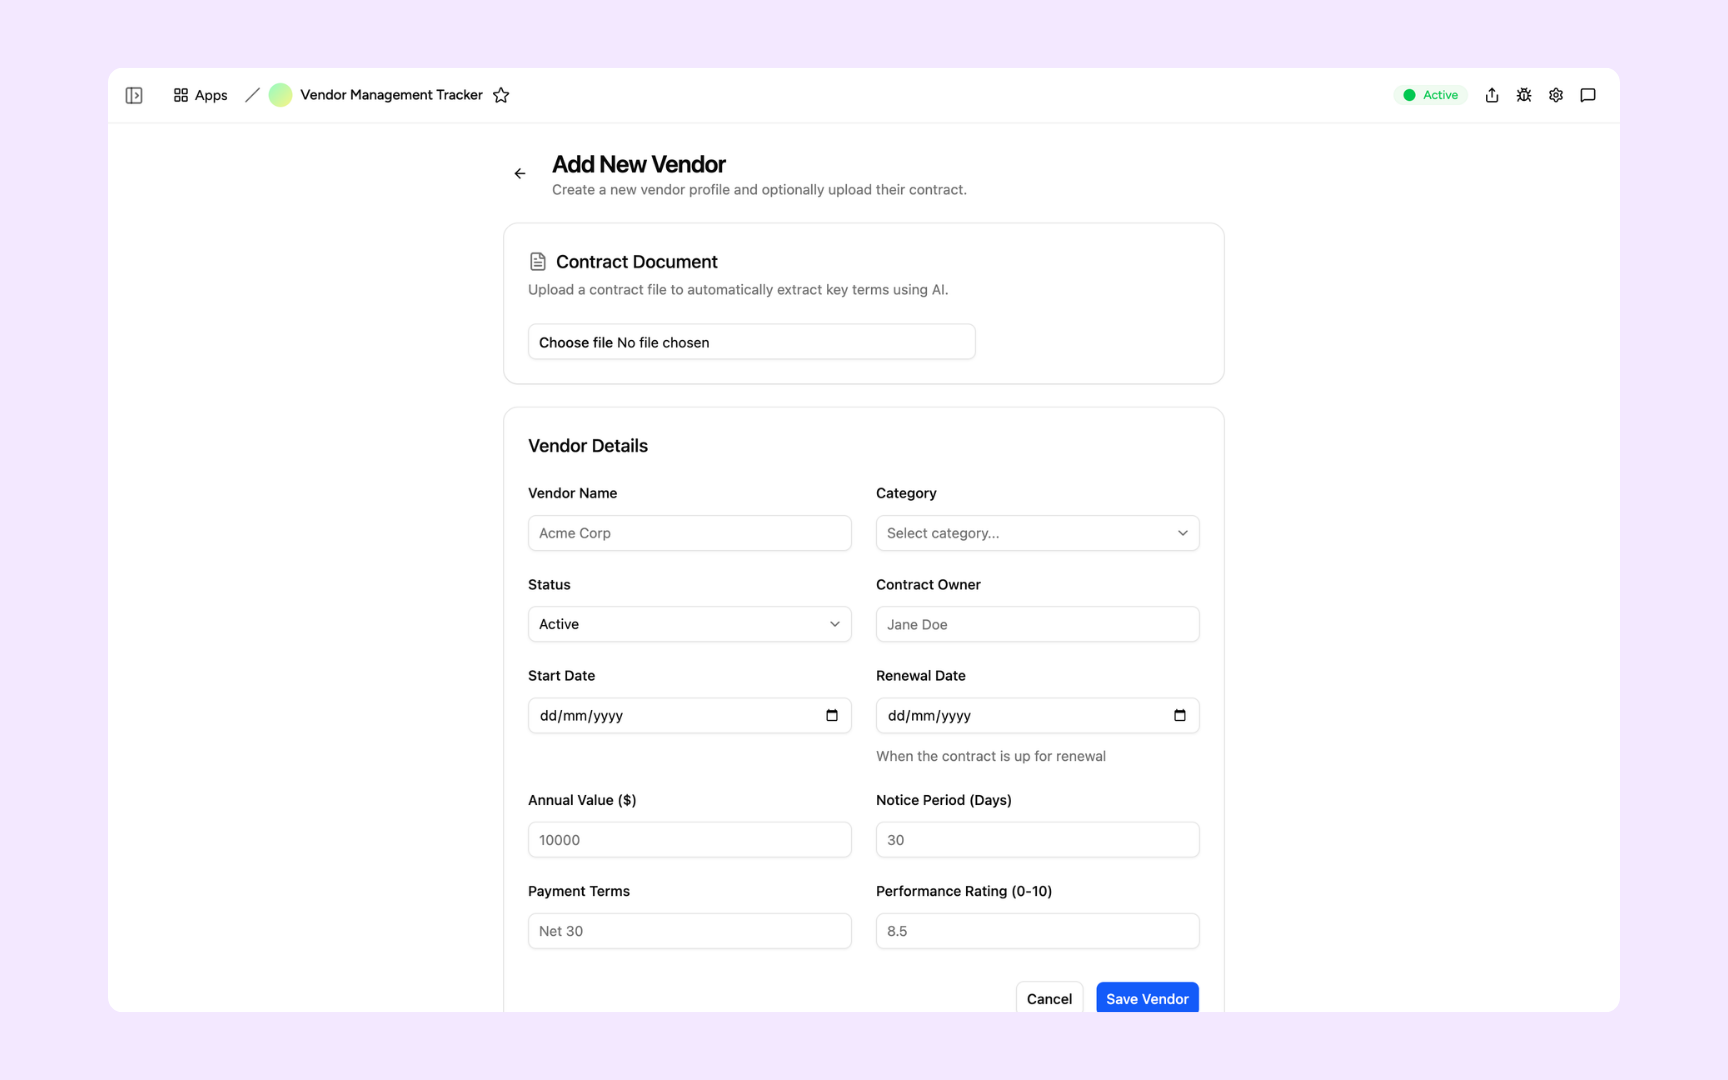1728x1080 pixels.
Task: Click the Start Date field
Action: click(689, 715)
